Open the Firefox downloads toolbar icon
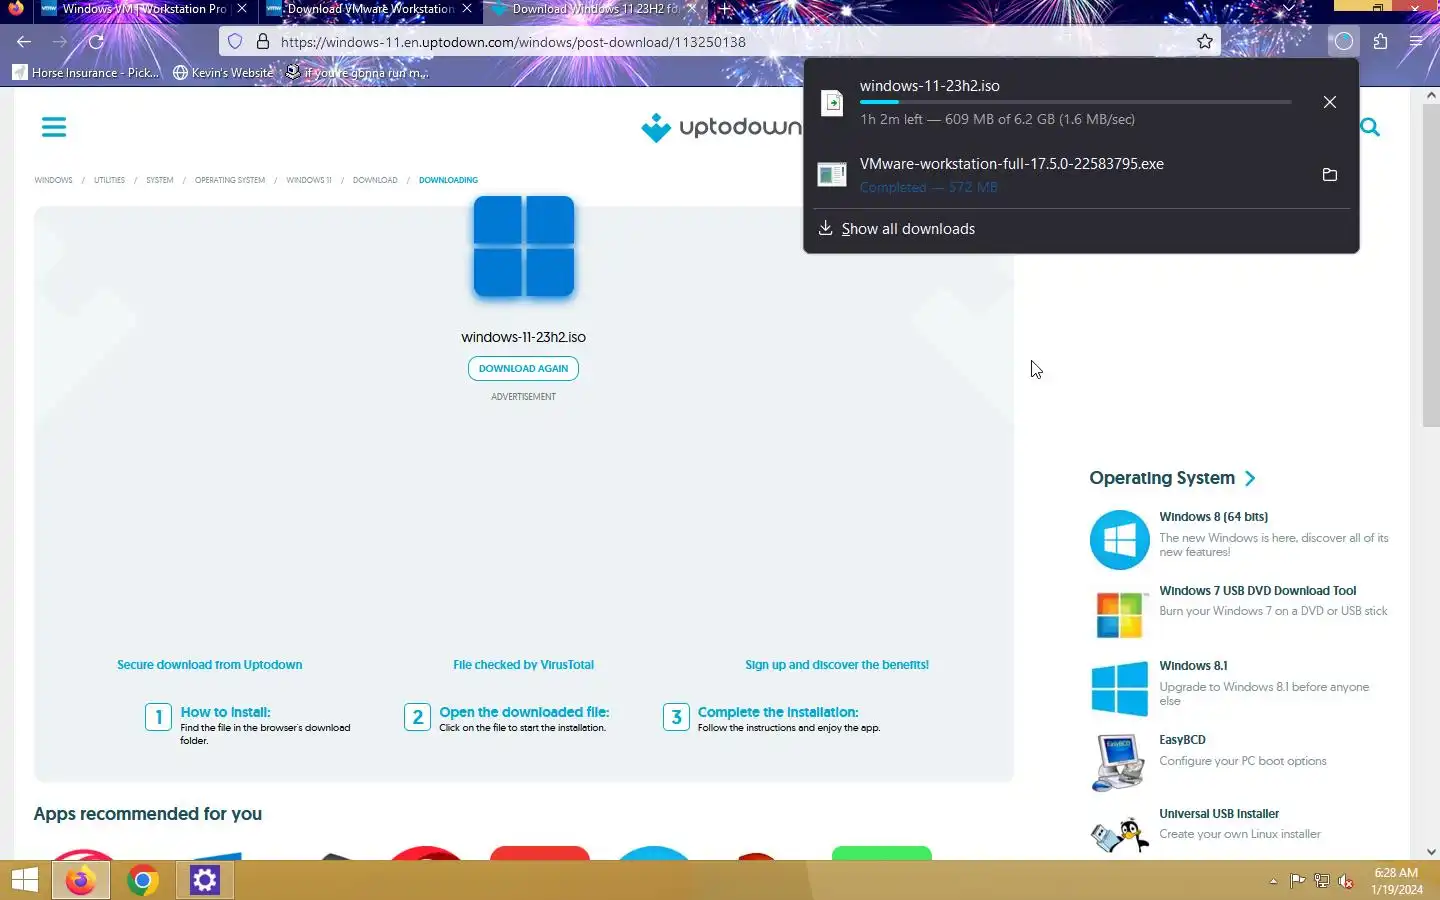The width and height of the screenshot is (1440, 900). coord(1343,42)
